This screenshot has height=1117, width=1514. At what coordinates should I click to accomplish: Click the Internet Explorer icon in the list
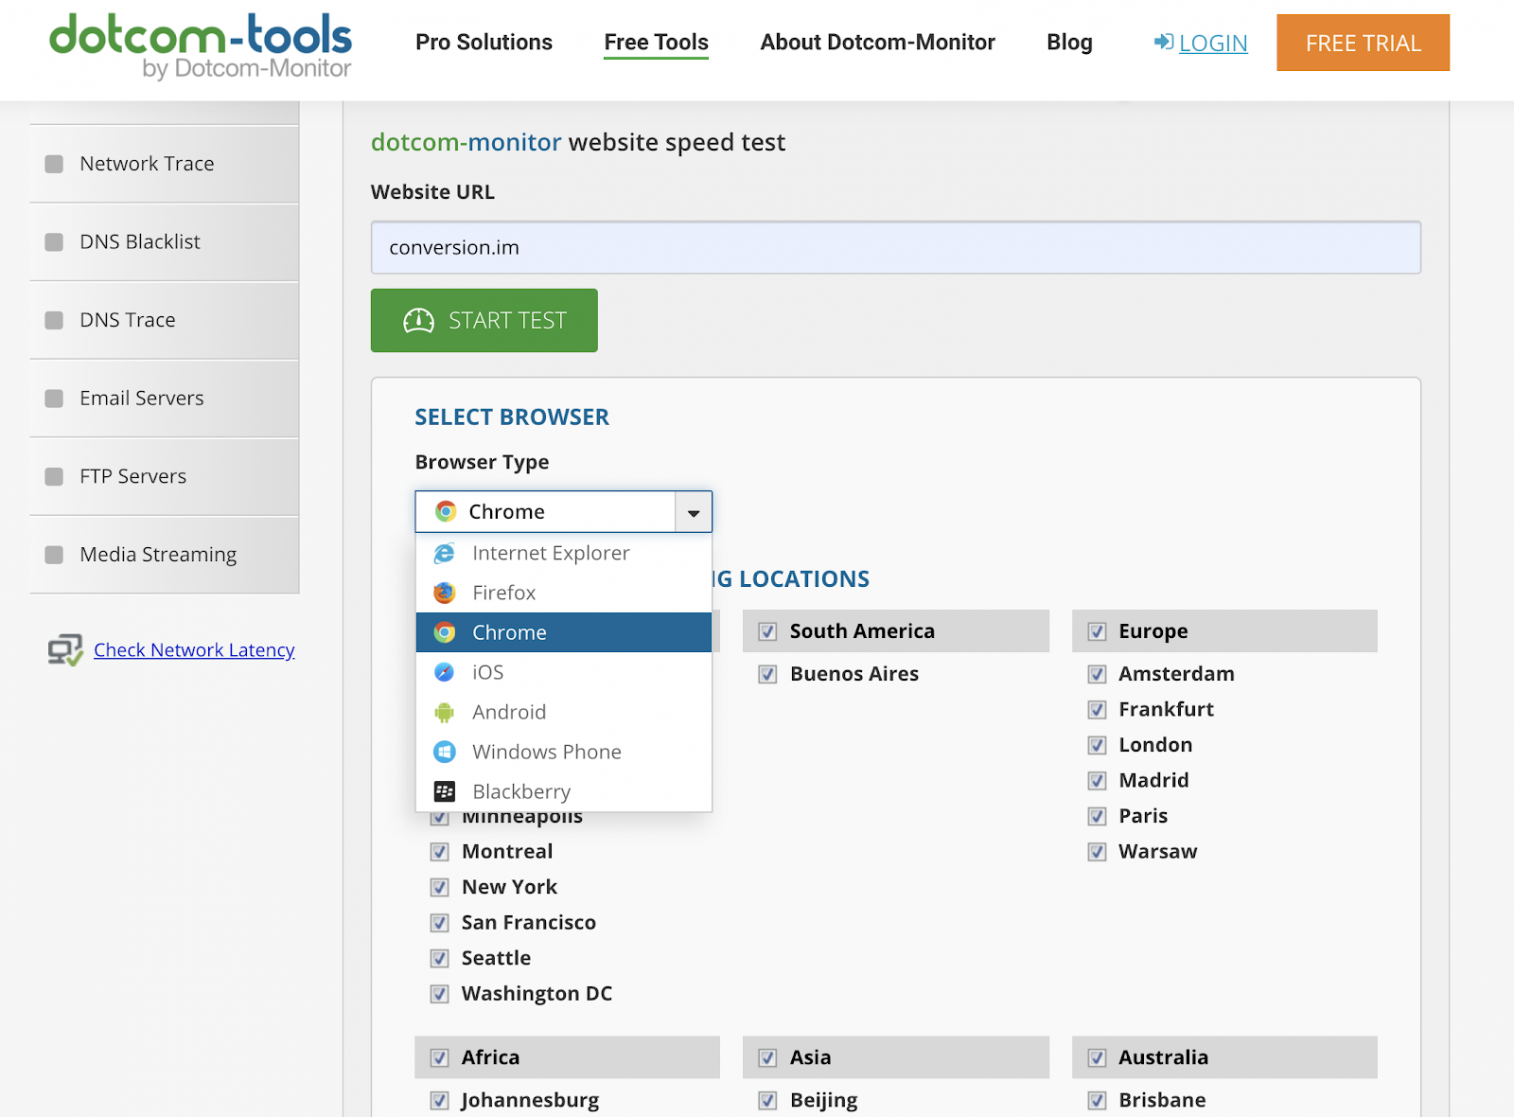(445, 553)
